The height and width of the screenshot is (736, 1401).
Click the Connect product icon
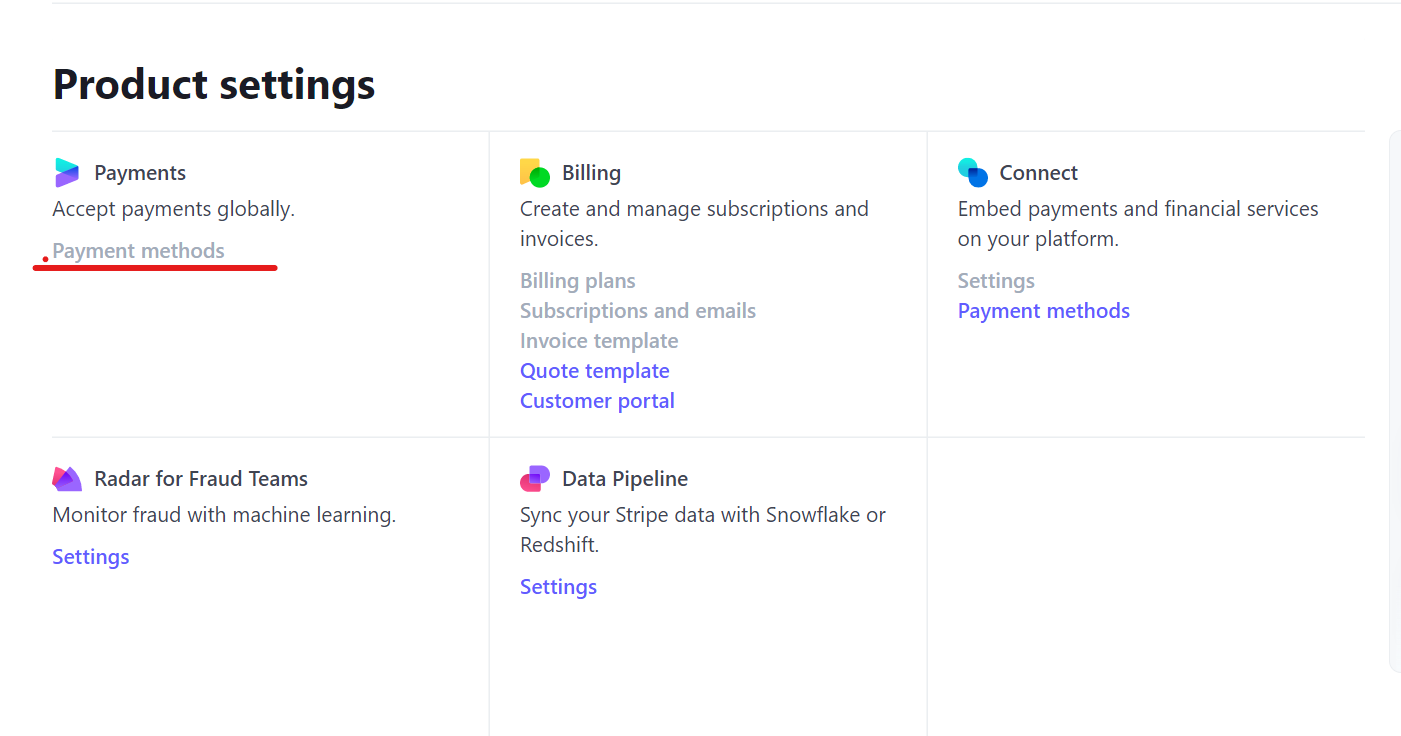pos(972,173)
